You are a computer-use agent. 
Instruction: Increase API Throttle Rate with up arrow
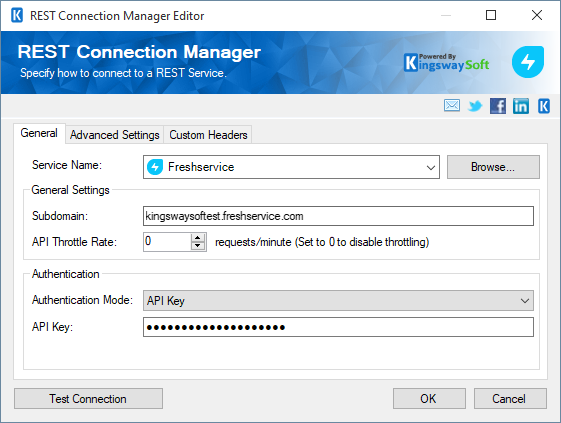tap(198, 238)
